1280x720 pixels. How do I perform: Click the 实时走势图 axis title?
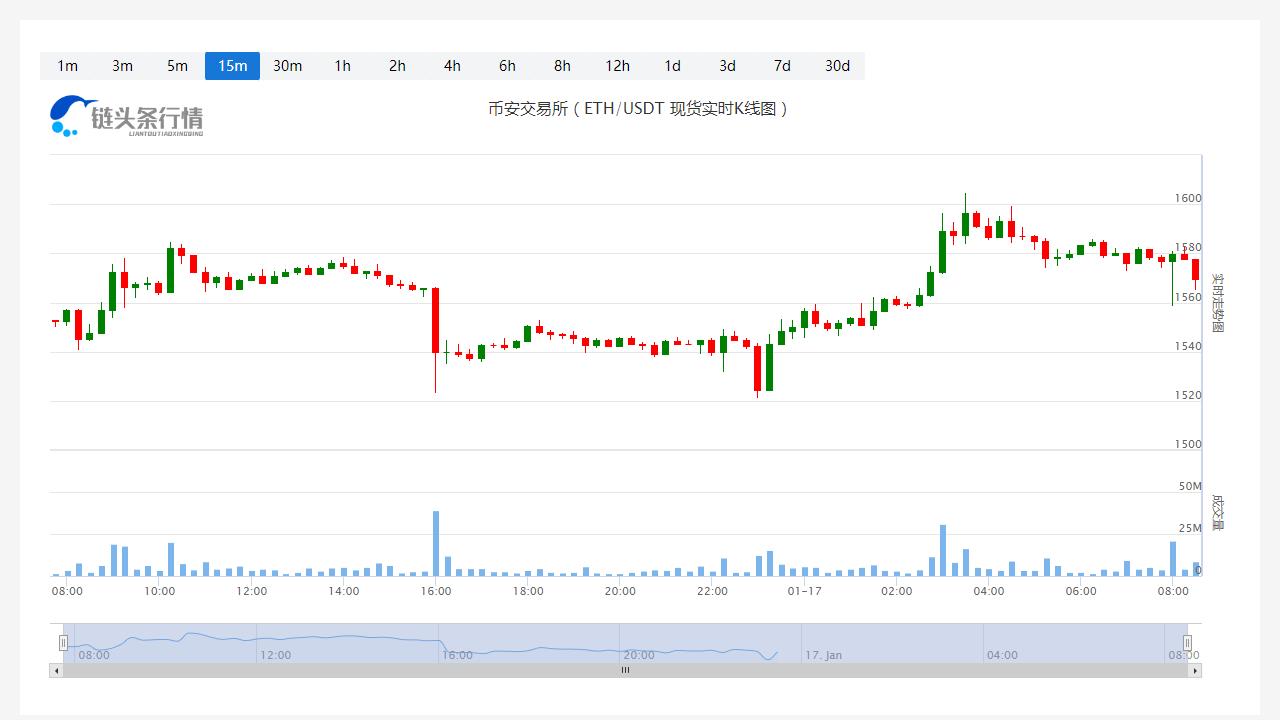pyautogui.click(x=1217, y=302)
